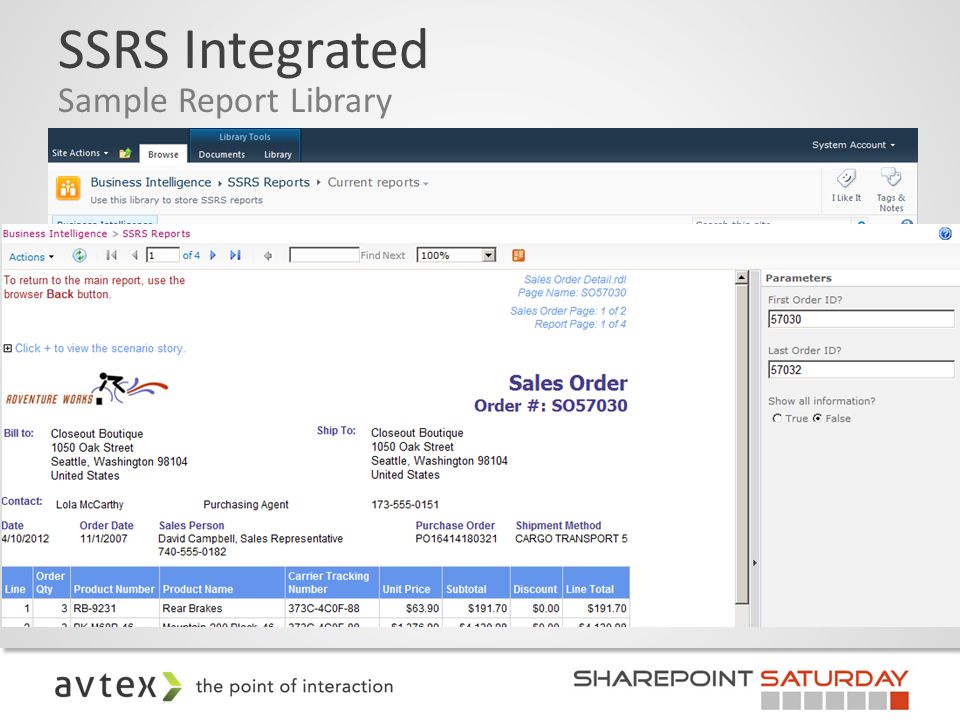960x720 pixels.
Task: Click SSRS Reports title breadcrumb
Action: coord(268,182)
